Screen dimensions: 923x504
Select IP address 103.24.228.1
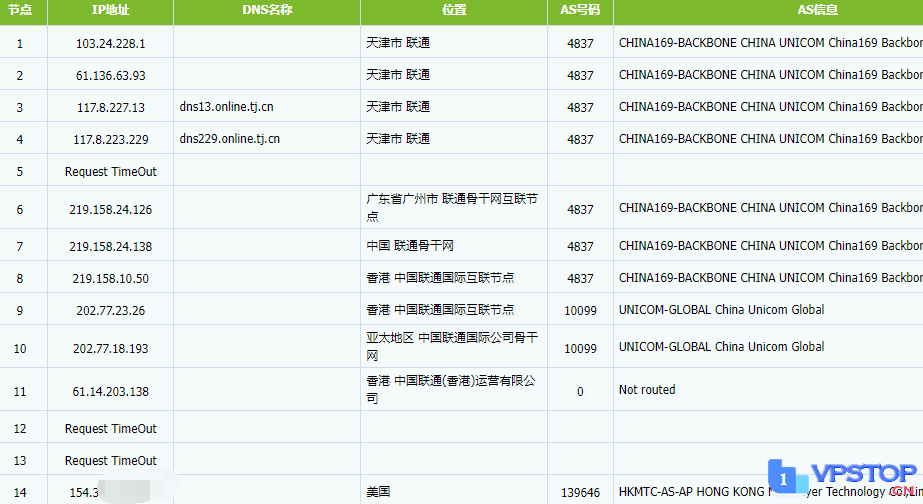(111, 44)
